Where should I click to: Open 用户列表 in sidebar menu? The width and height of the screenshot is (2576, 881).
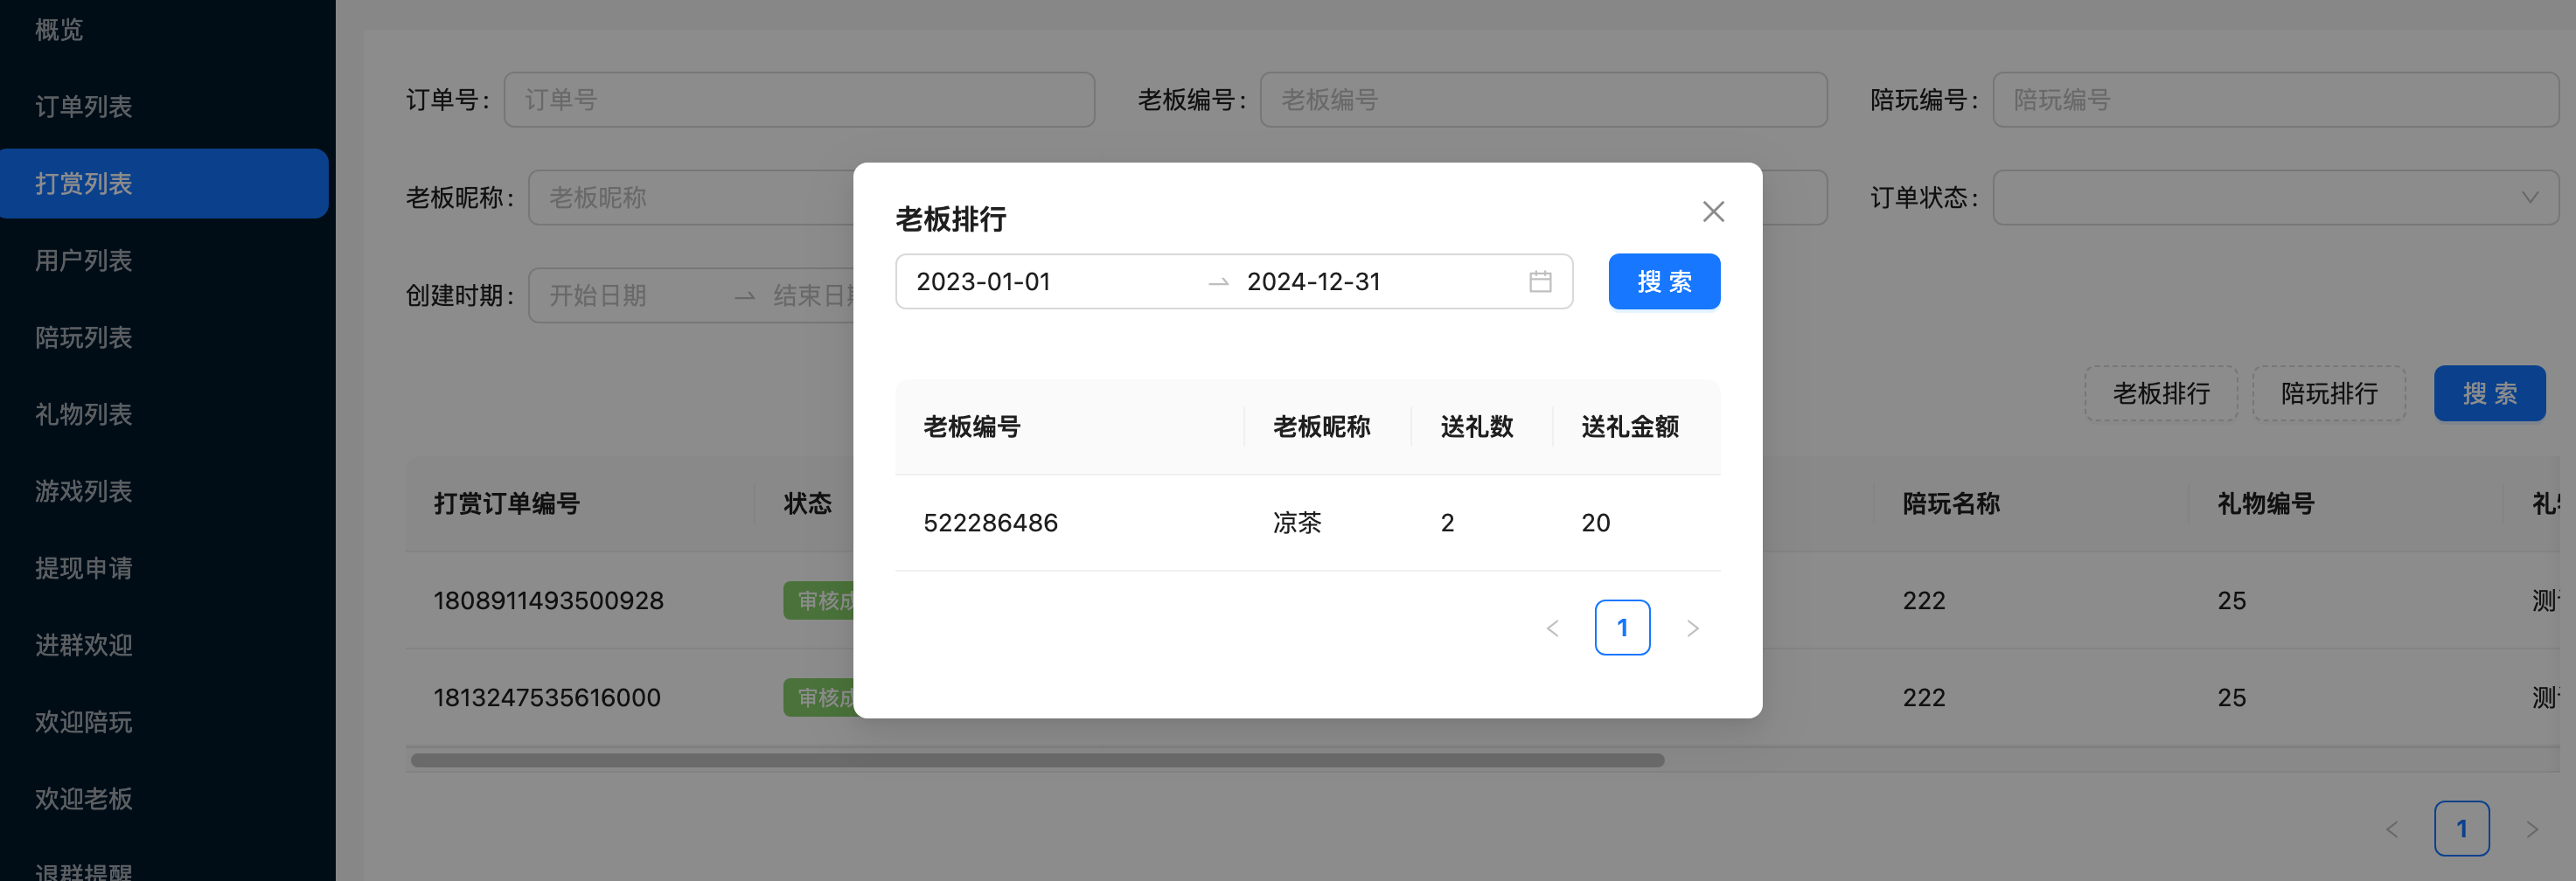click(84, 261)
